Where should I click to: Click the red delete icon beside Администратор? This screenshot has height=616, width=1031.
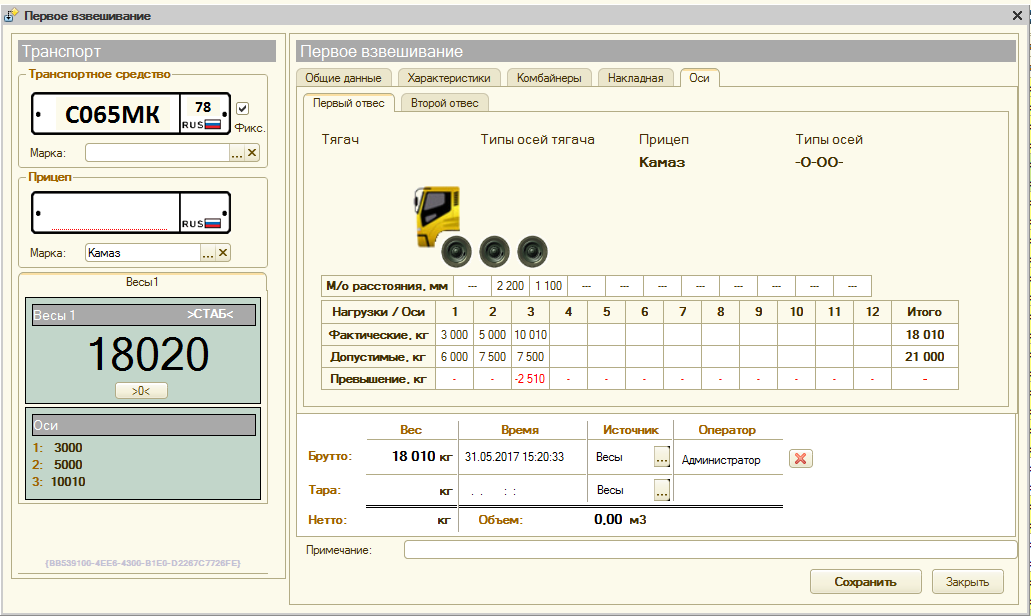pyautogui.click(x=800, y=458)
